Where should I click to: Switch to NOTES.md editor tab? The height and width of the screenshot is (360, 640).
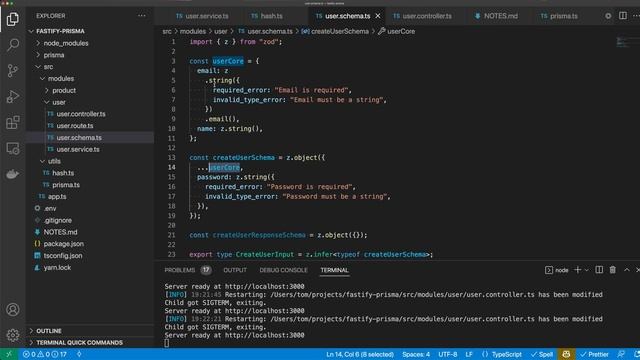[496, 16]
